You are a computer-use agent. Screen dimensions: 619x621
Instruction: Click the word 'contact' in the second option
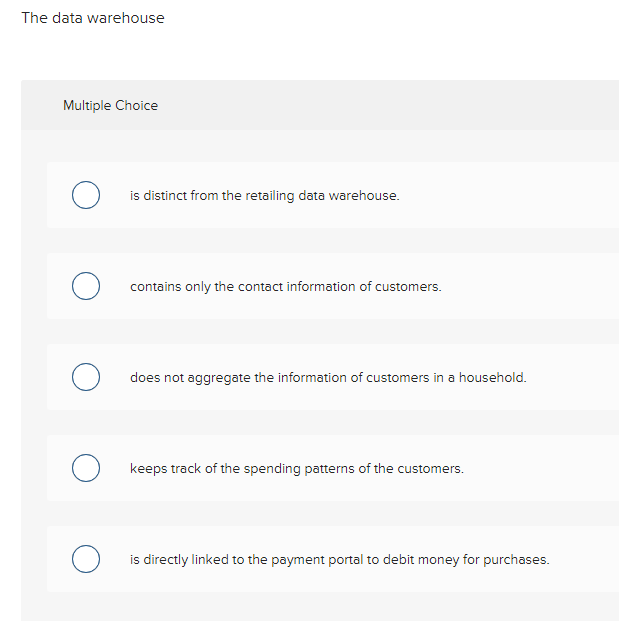[260, 286]
